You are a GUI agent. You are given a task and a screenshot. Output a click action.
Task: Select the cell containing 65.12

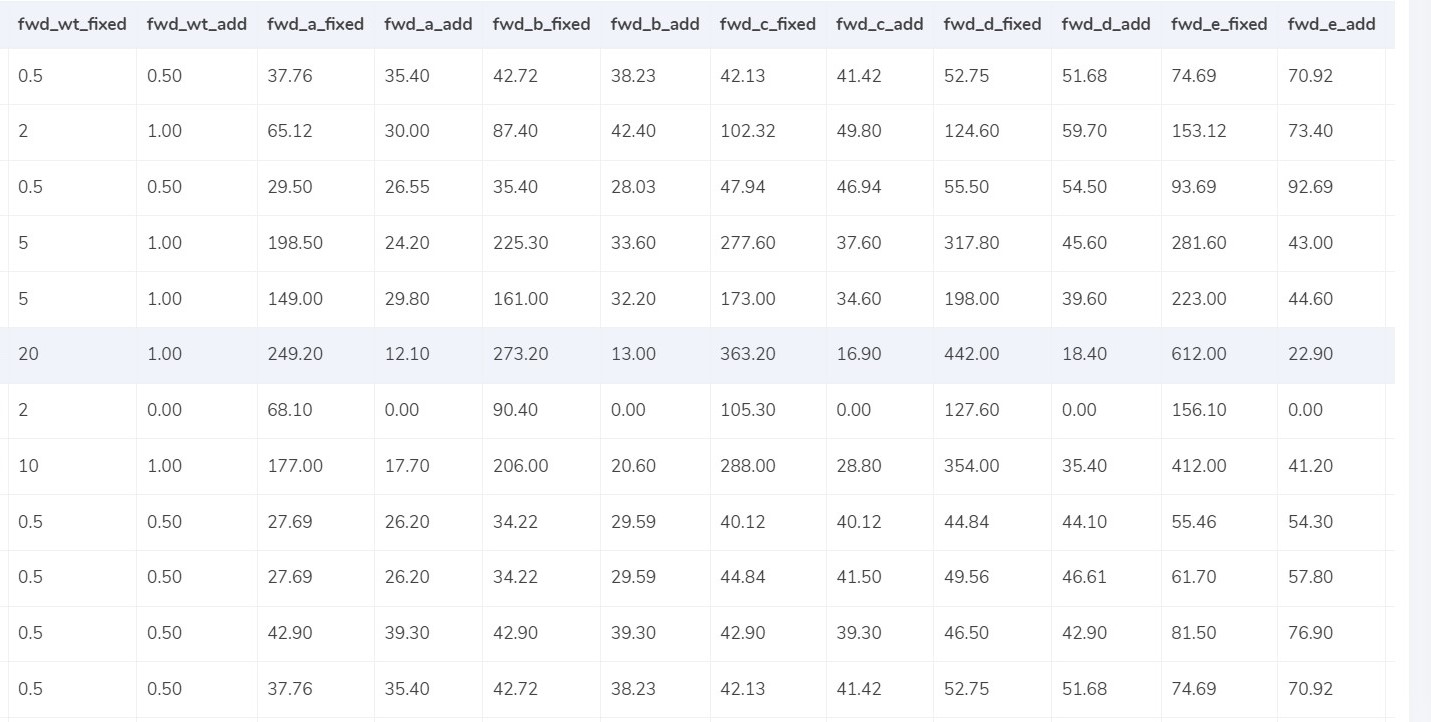click(x=289, y=131)
